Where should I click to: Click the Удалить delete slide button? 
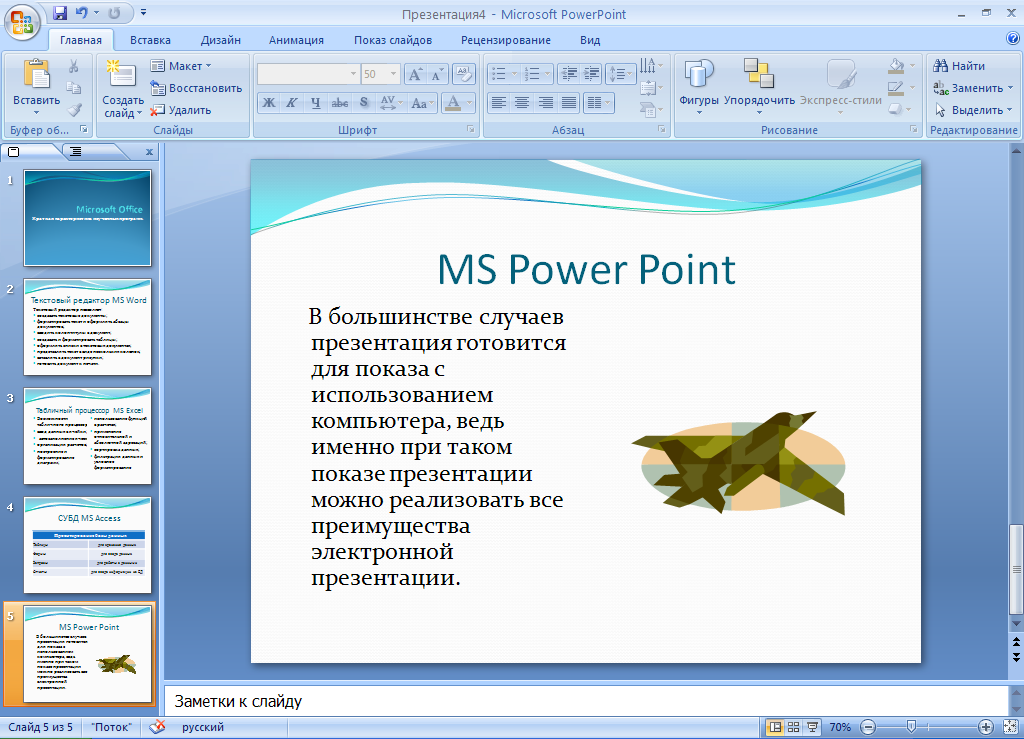[181, 110]
